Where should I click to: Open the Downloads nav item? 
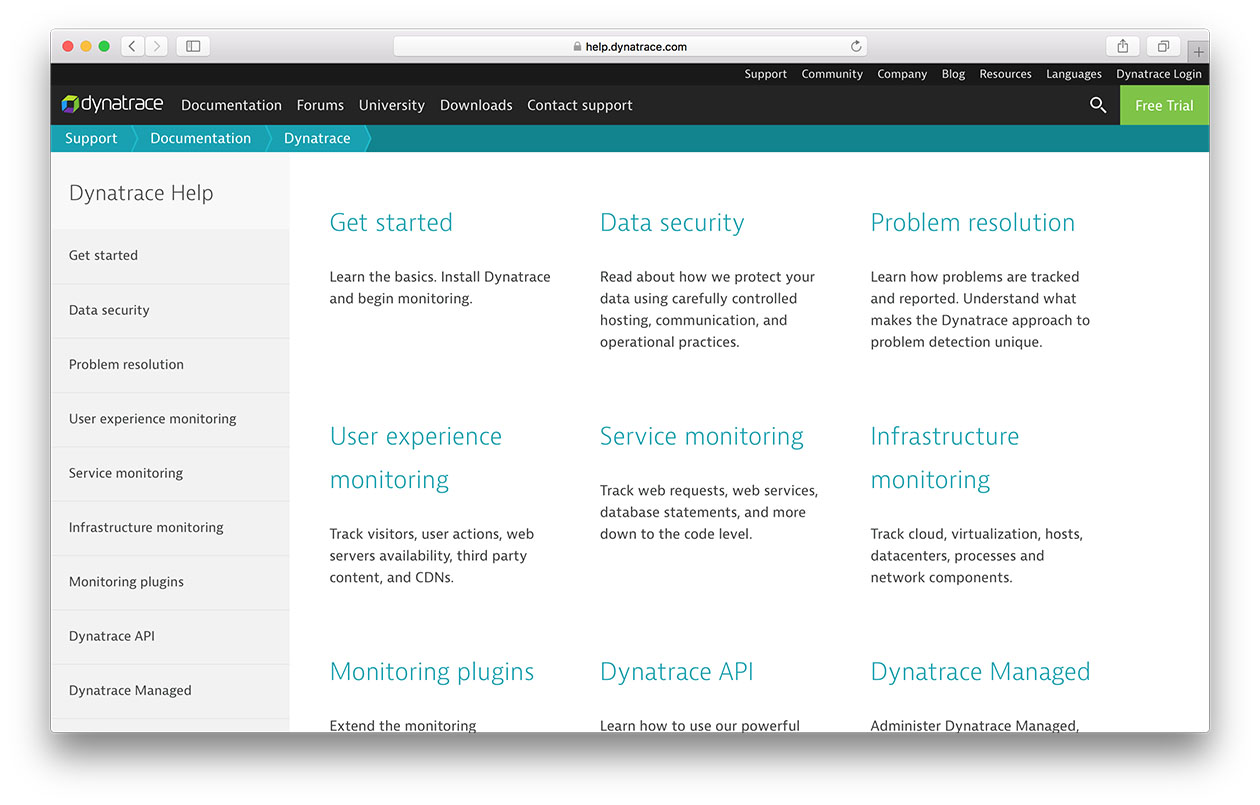[476, 105]
